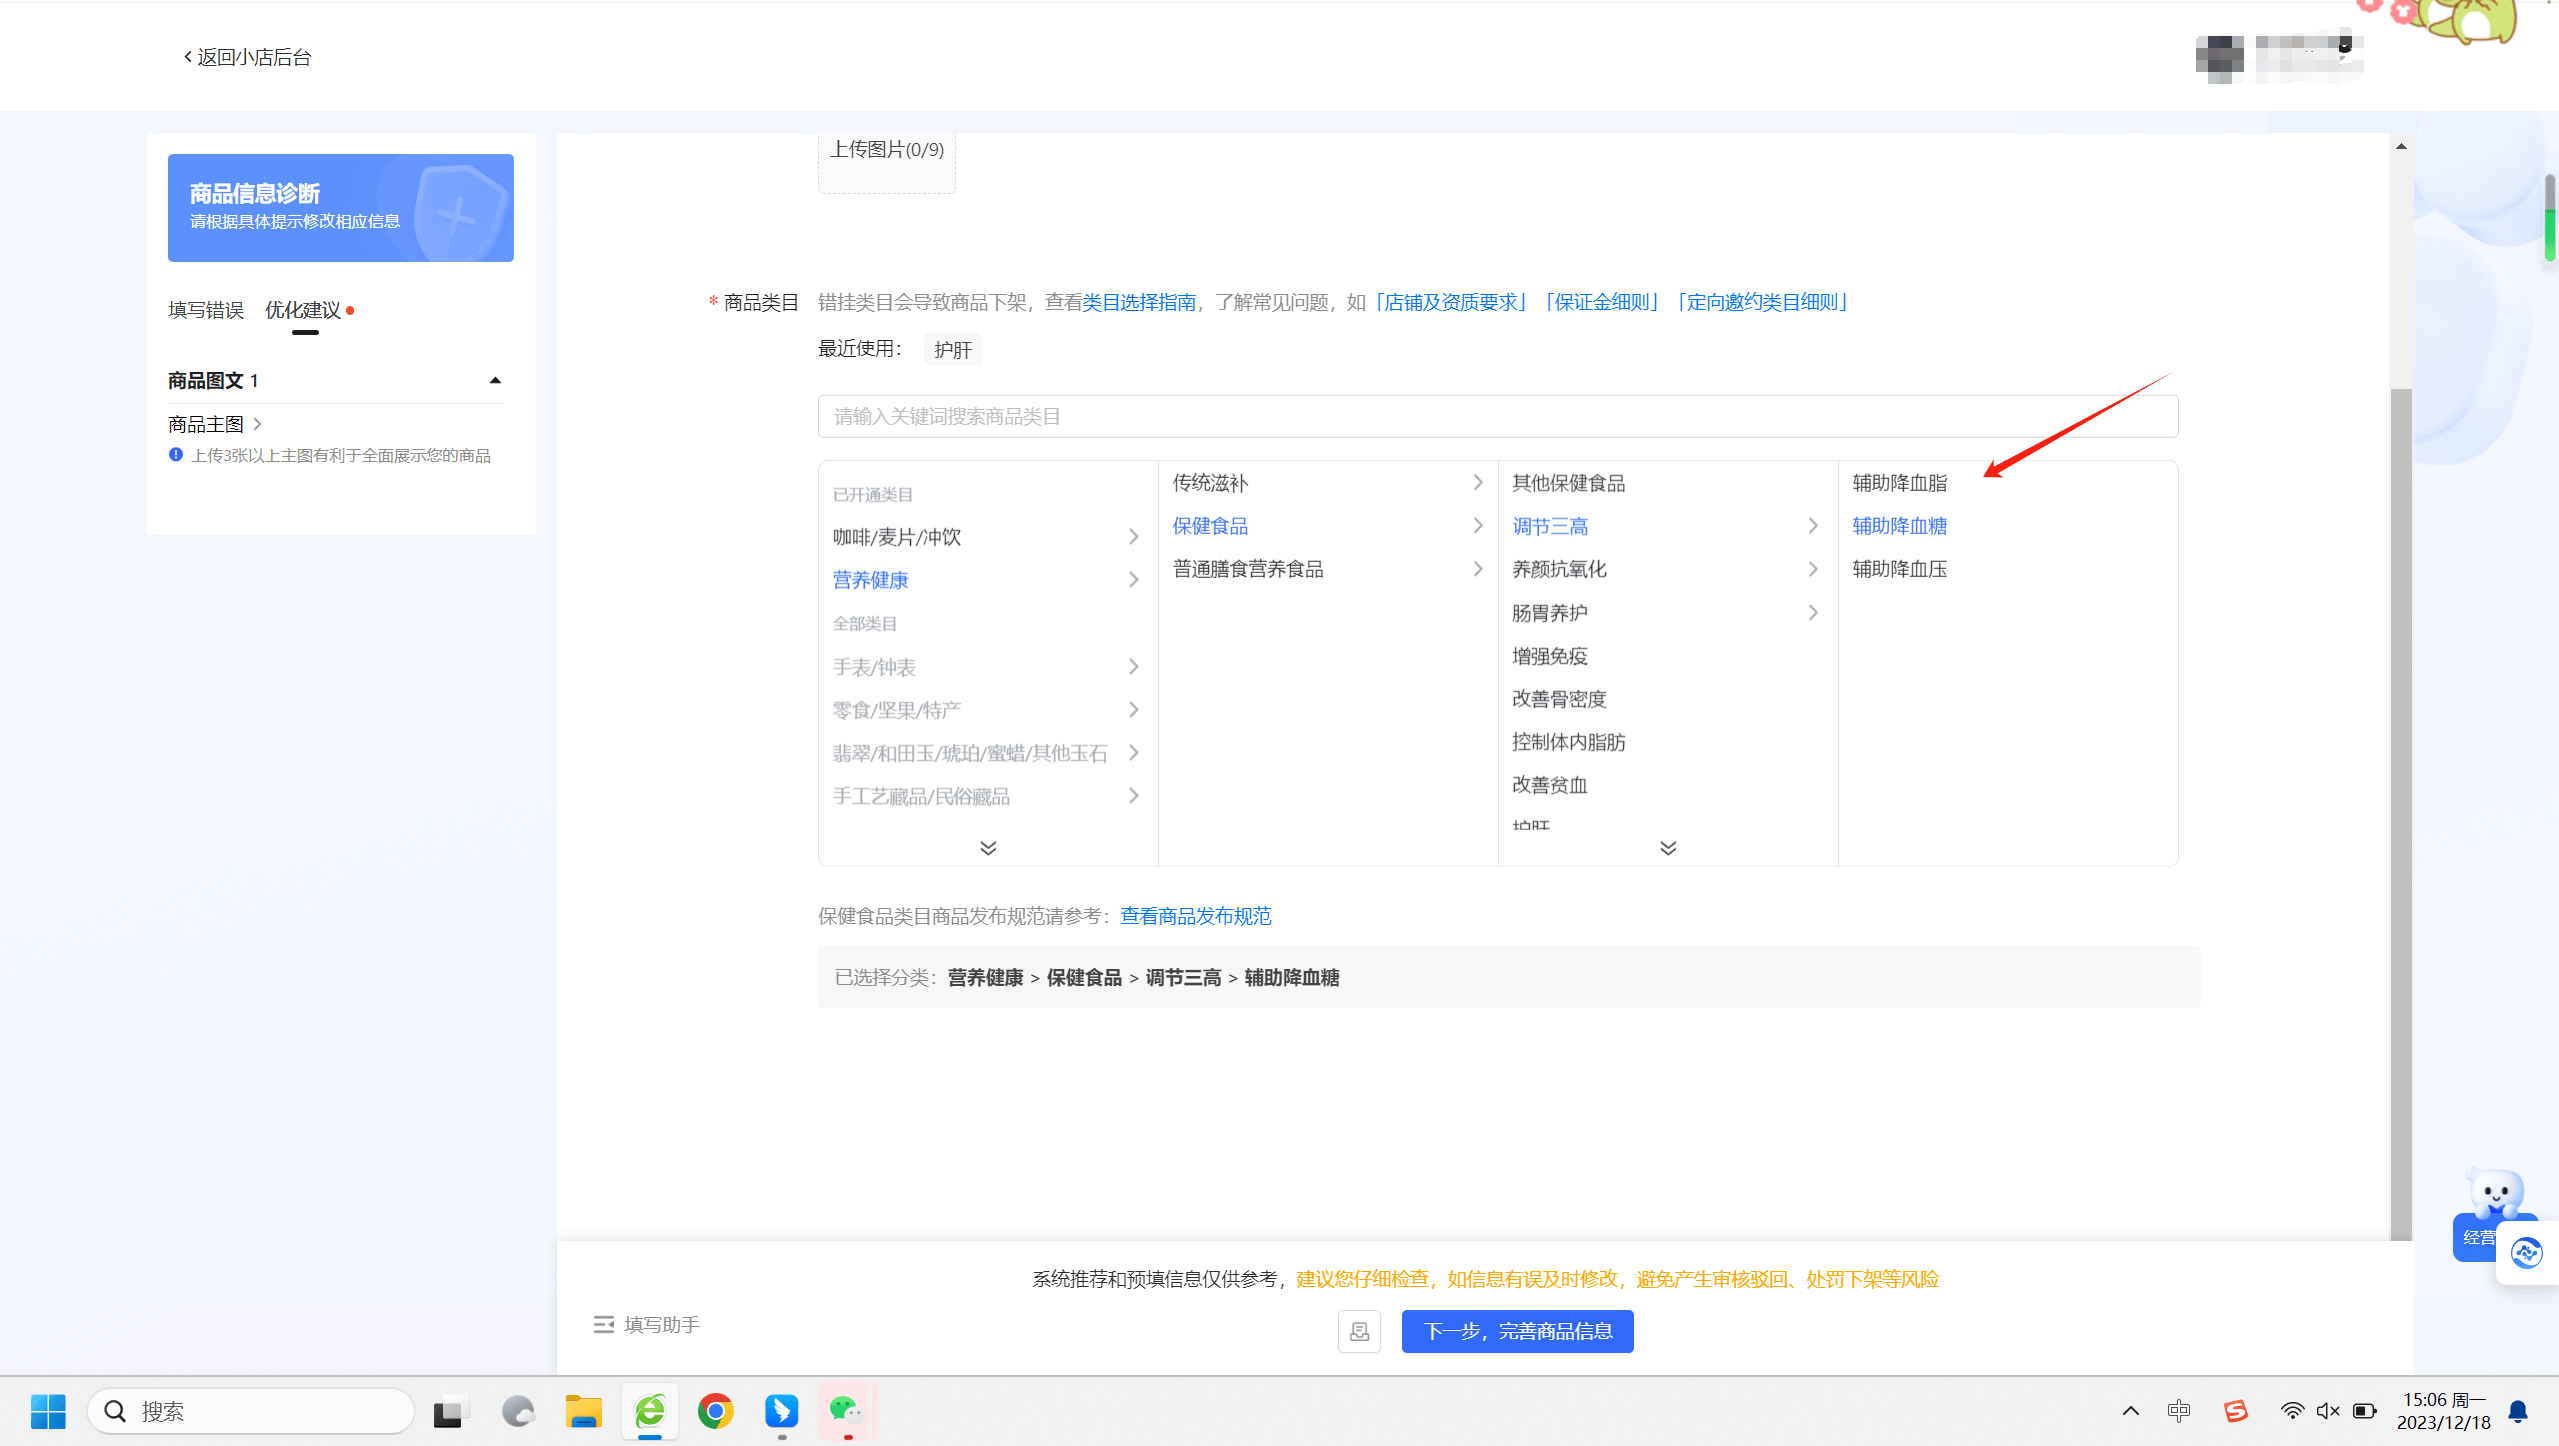
Task: Open Google Chrome from the taskbar
Action: 716,1412
